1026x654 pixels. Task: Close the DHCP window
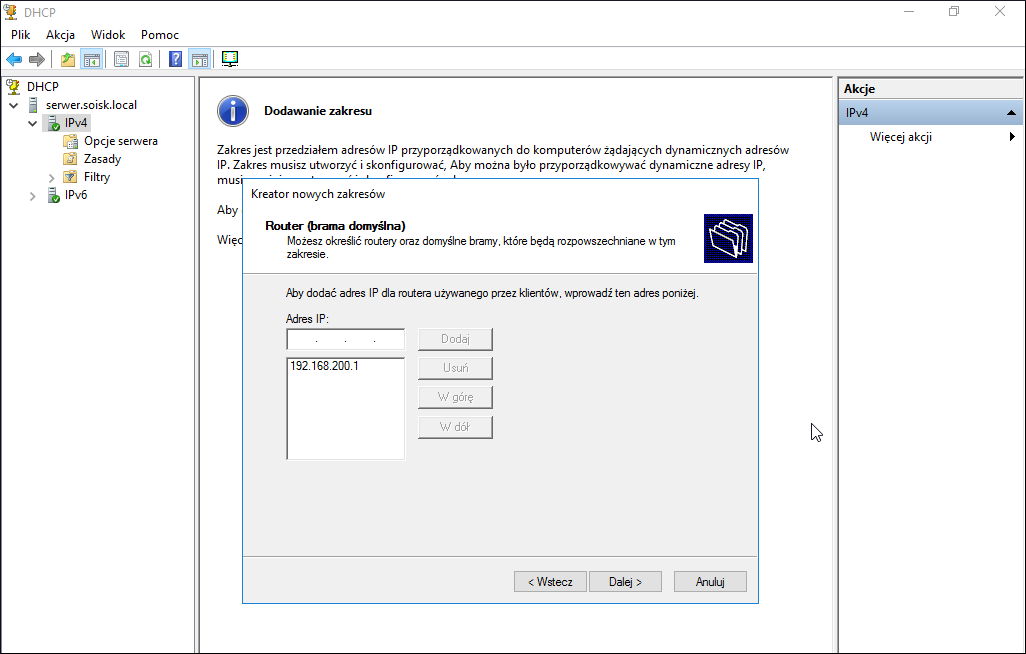[x=1000, y=11]
